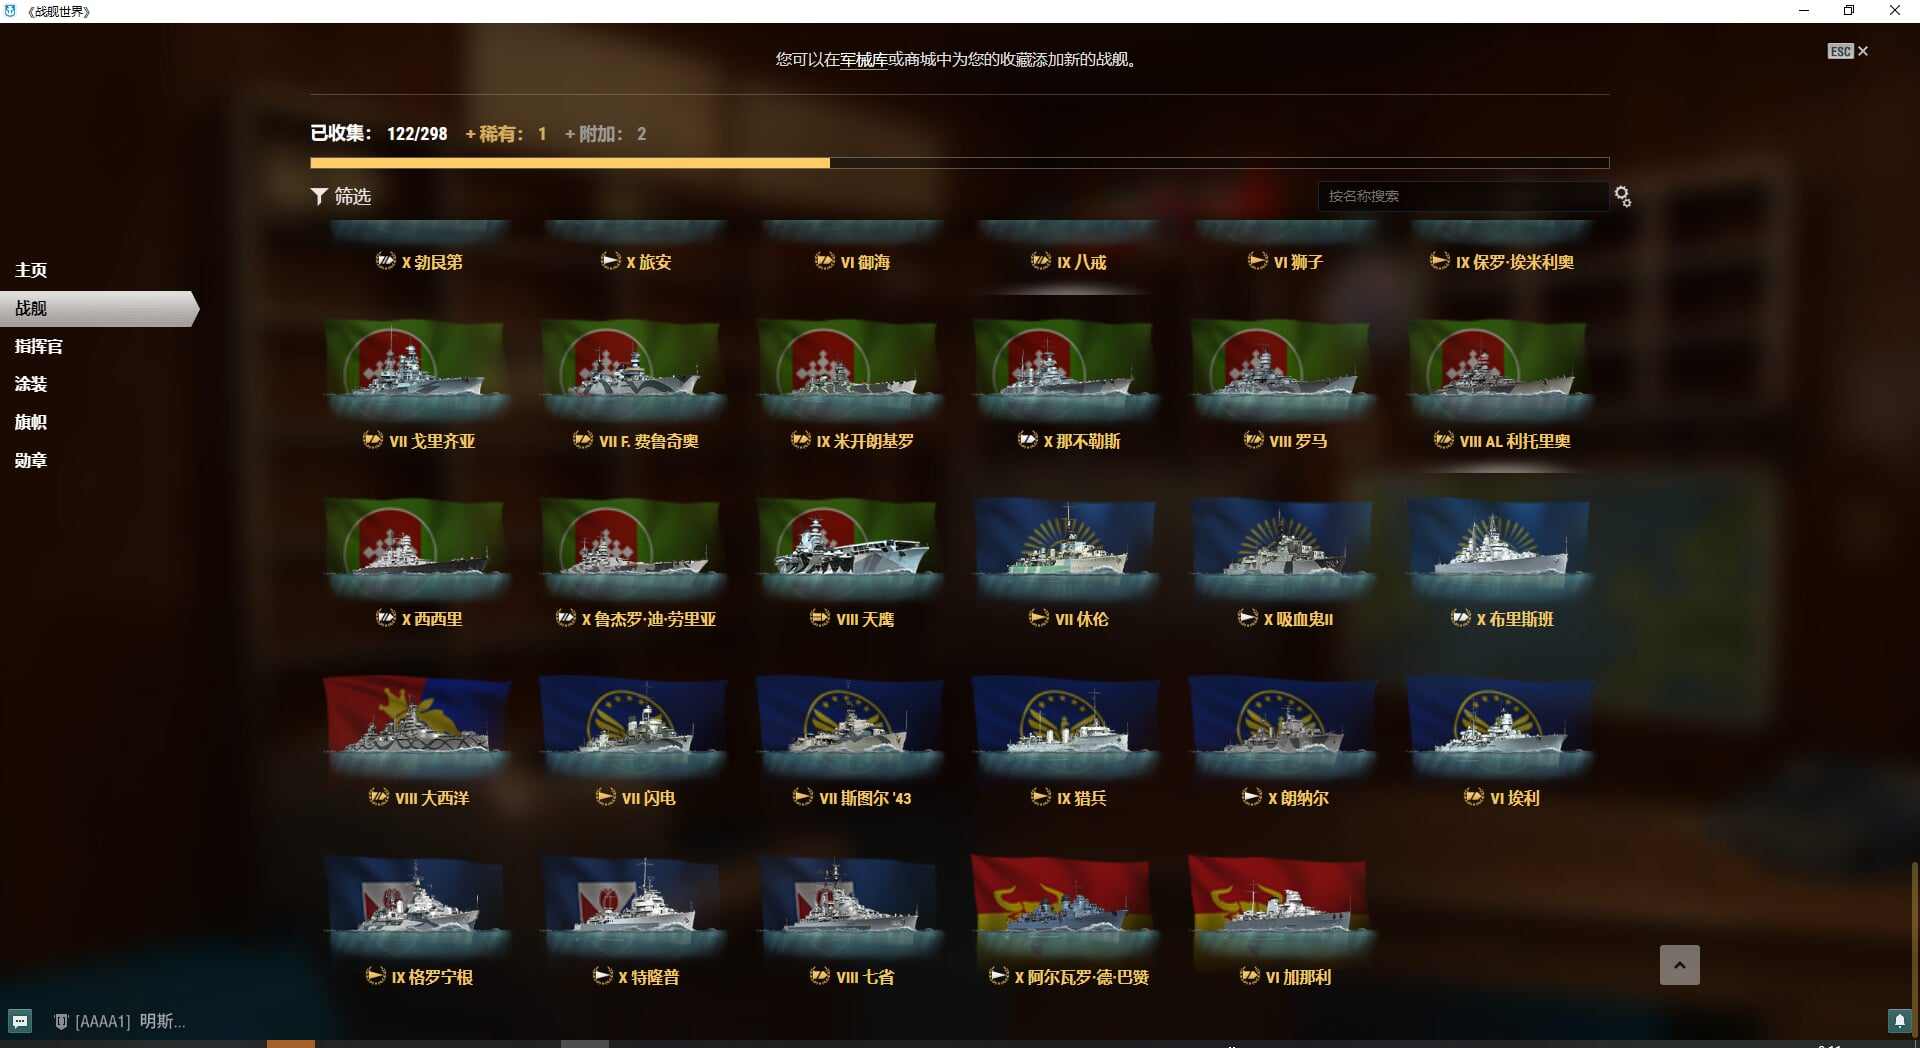This screenshot has width=1920, height=1048.
Task: Click the clan shield icon beside [AAAA1]
Action: click(x=61, y=1021)
